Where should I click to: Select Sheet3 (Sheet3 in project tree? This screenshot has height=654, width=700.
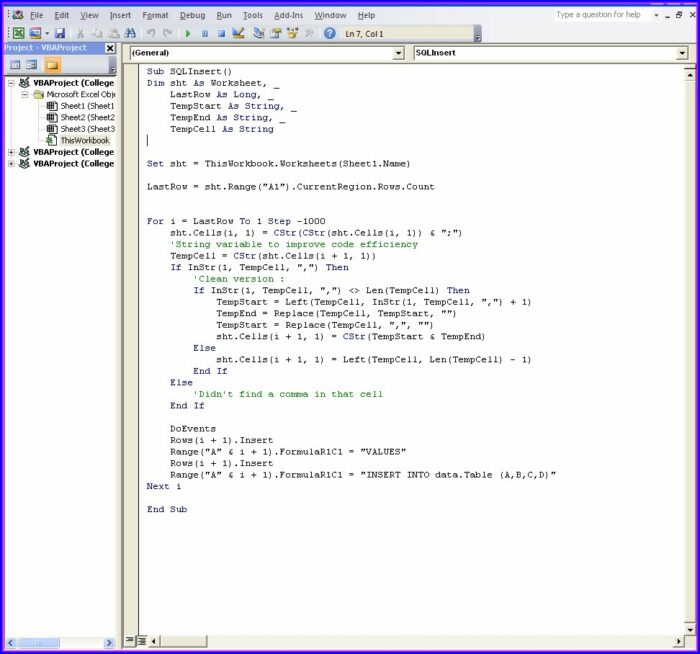pyautogui.click(x=80, y=129)
